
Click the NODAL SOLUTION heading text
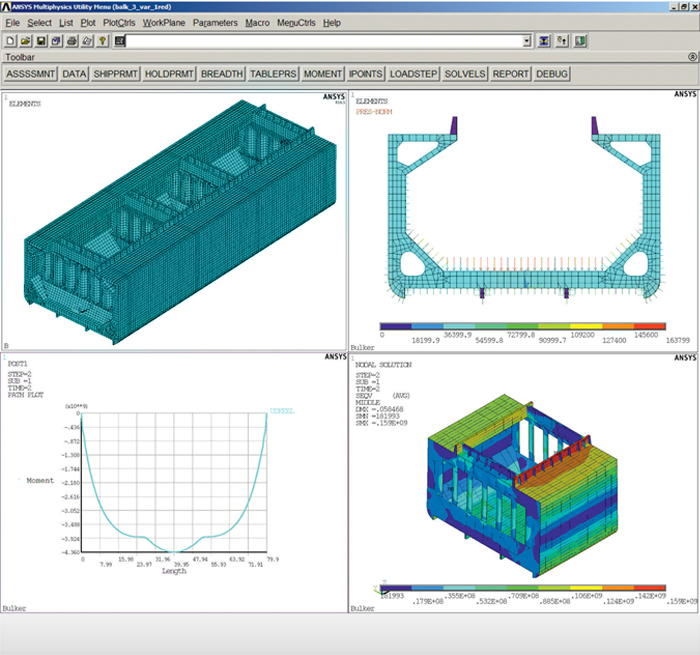tap(383, 365)
